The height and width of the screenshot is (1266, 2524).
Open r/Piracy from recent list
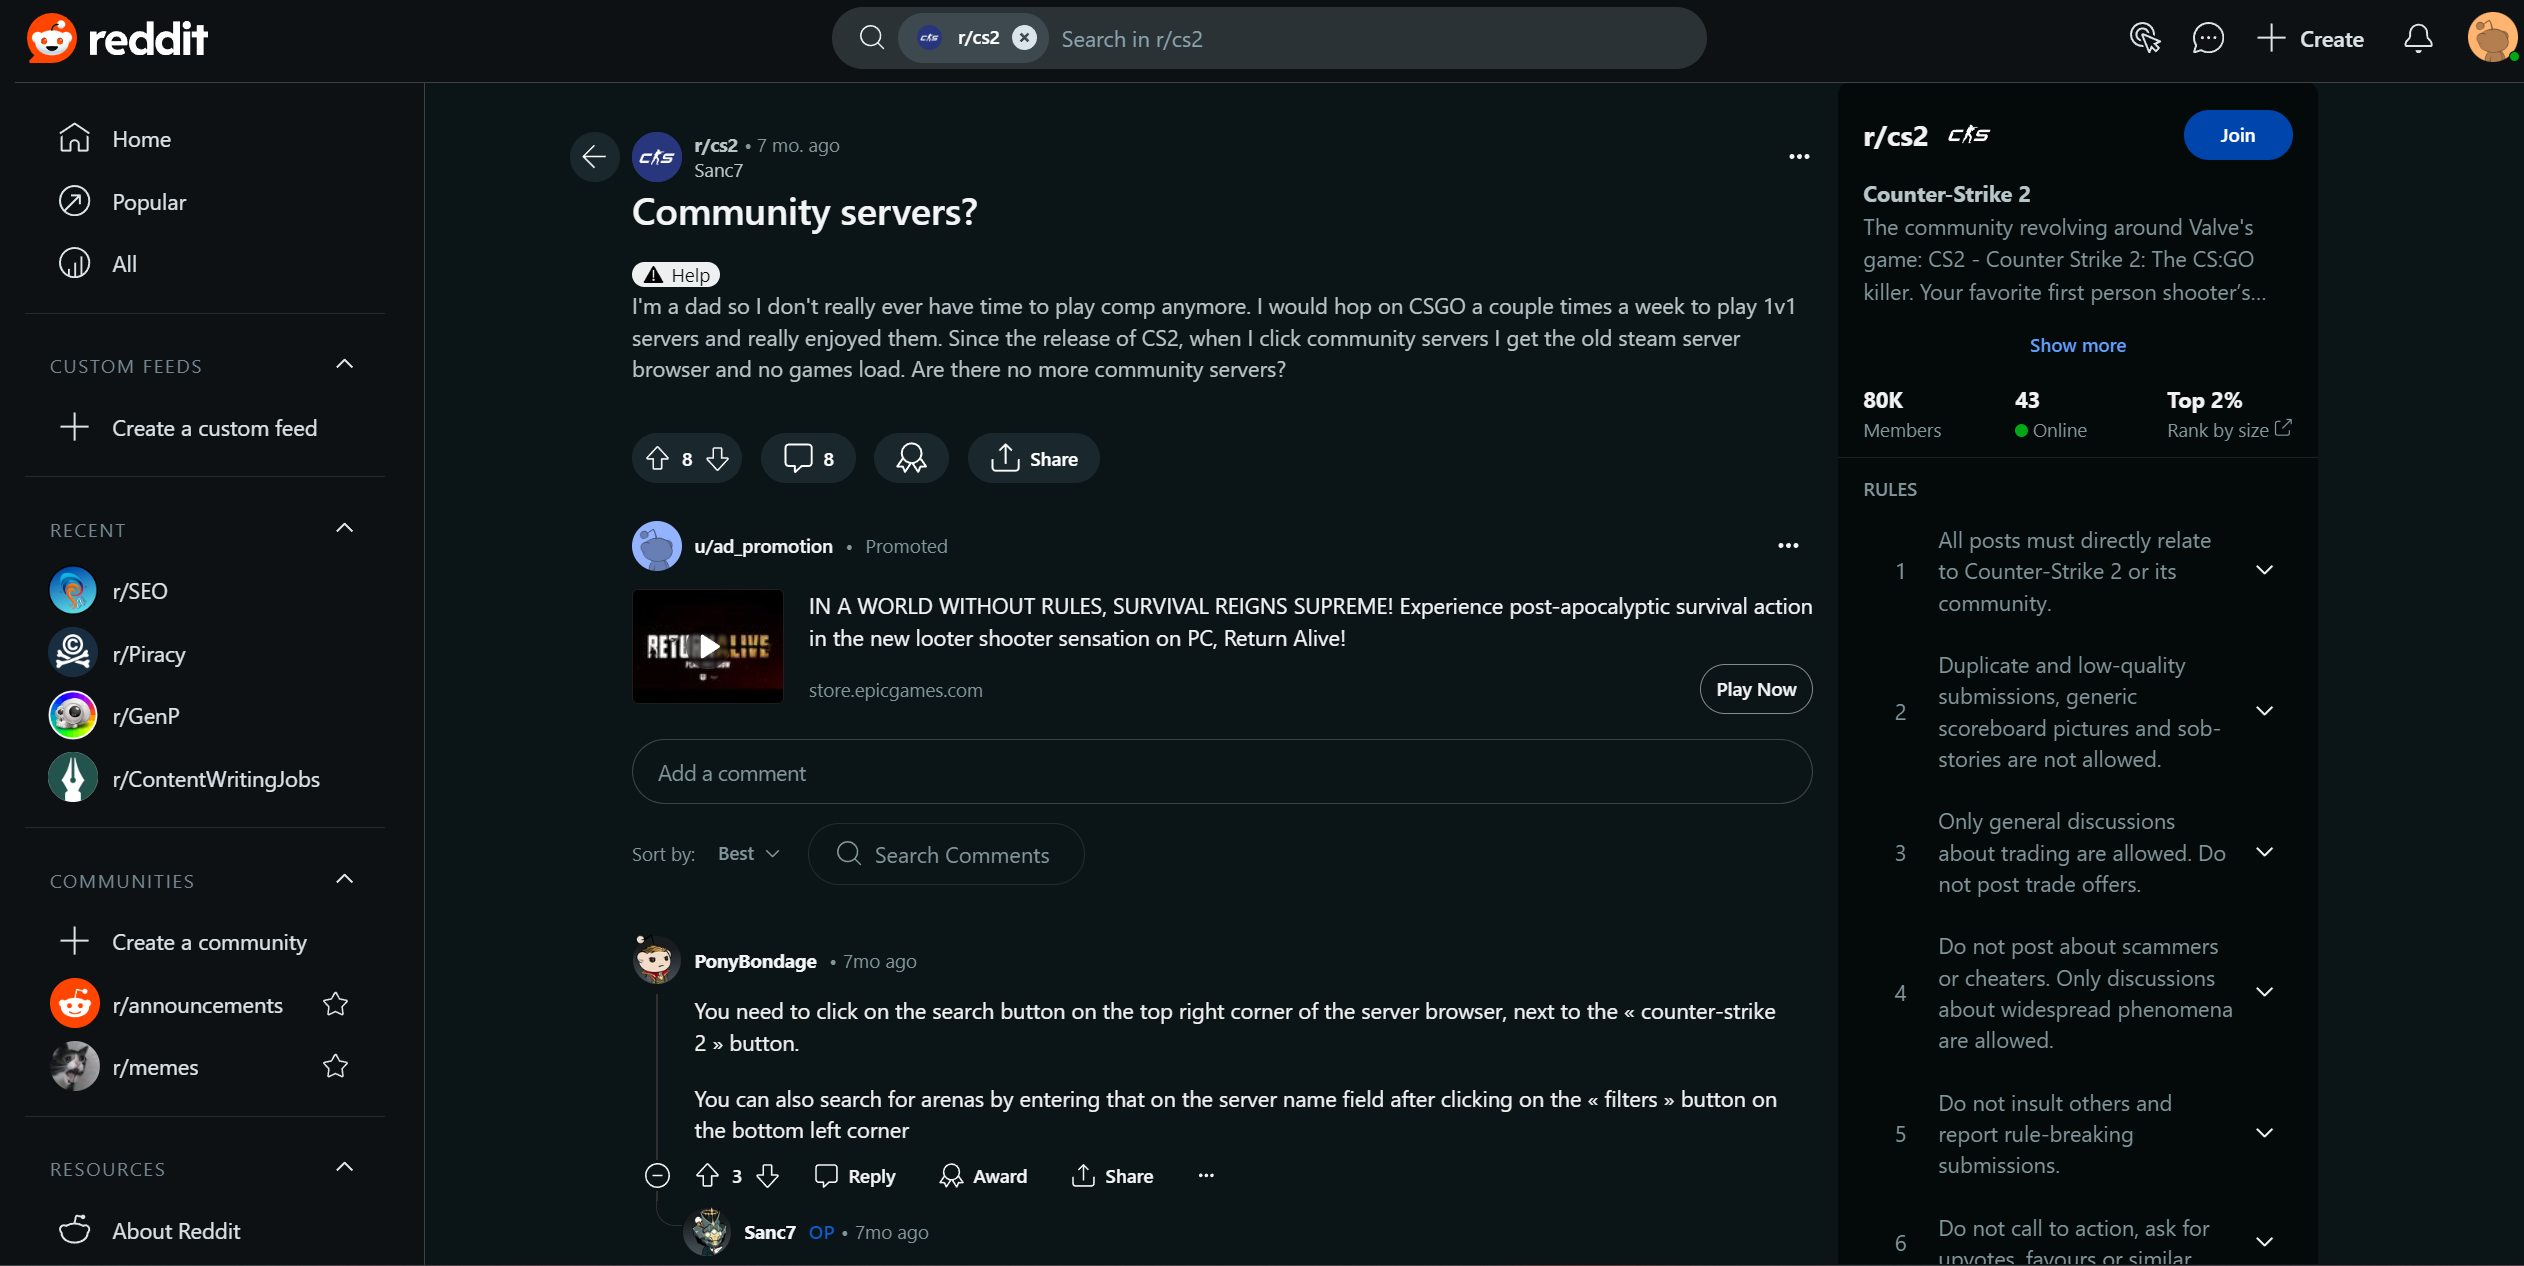click(205, 654)
